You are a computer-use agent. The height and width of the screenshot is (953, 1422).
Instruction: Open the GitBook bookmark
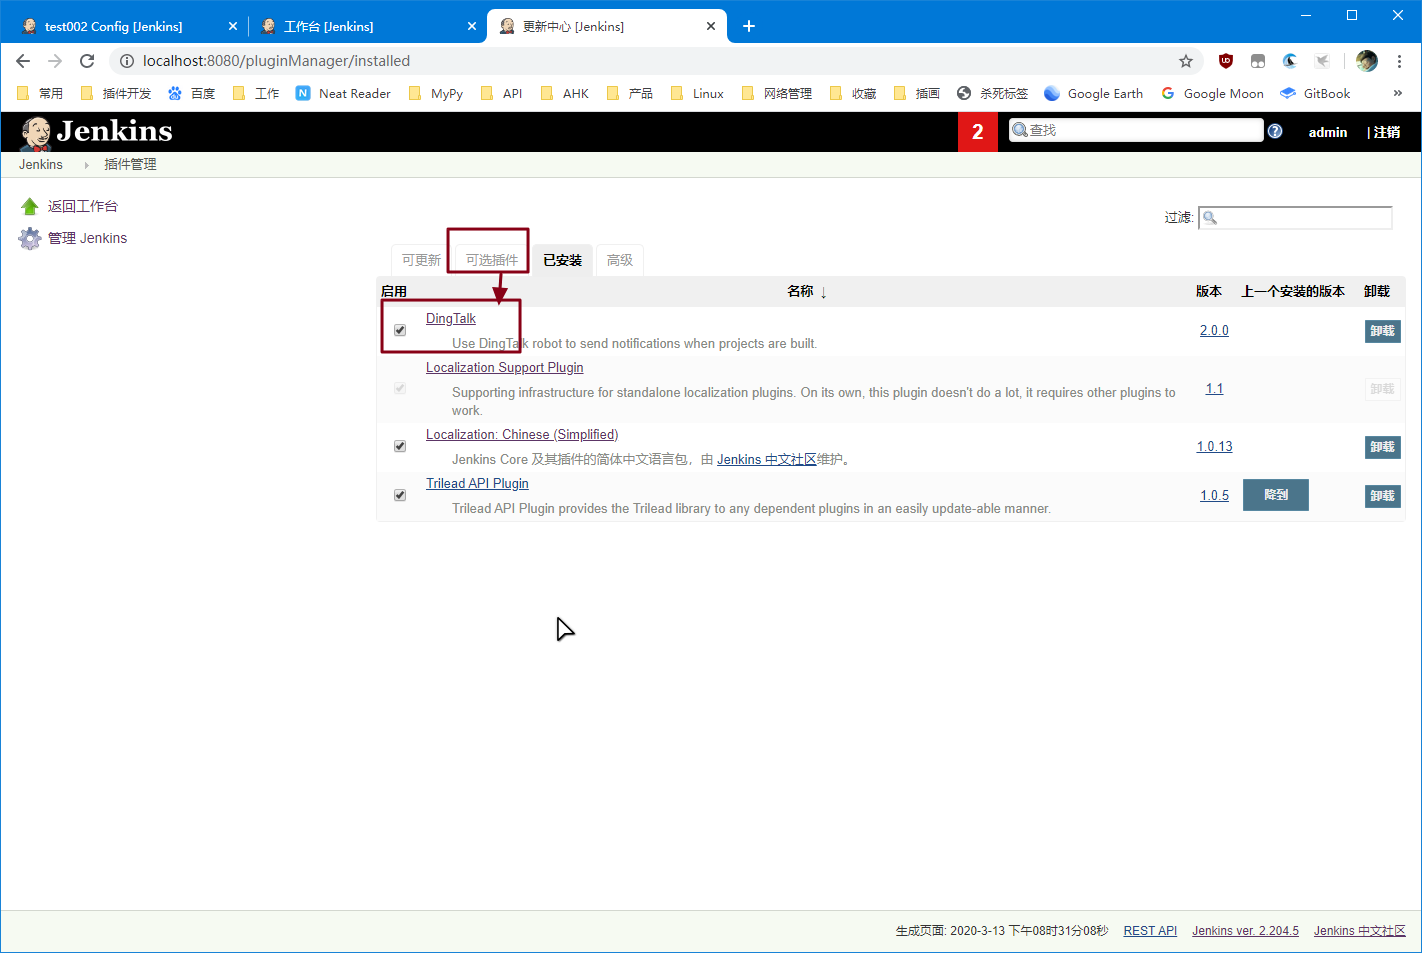point(1315,93)
